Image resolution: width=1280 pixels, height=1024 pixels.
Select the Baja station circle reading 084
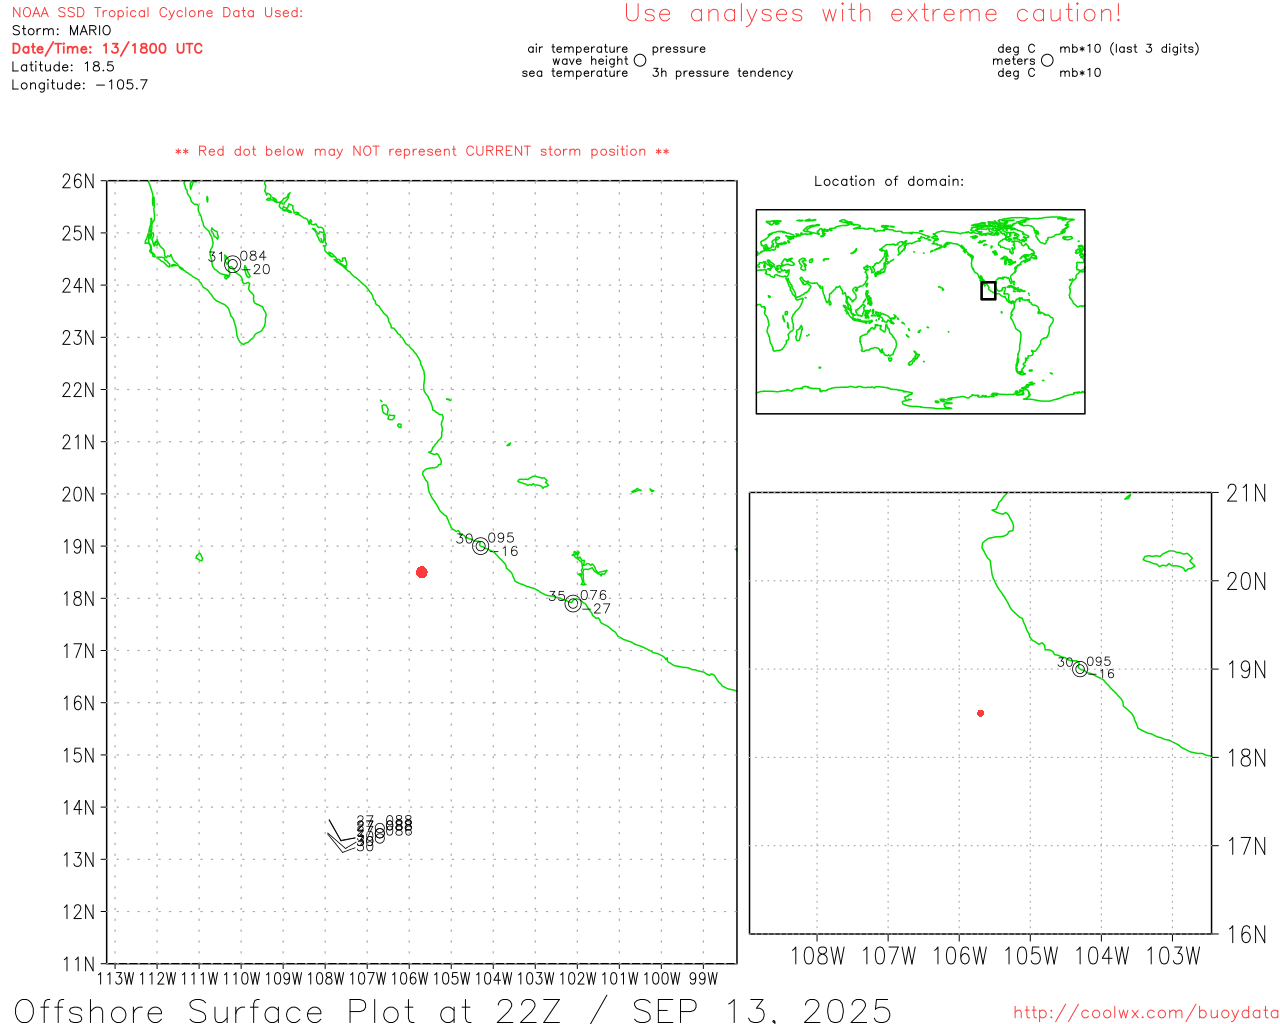233,264
